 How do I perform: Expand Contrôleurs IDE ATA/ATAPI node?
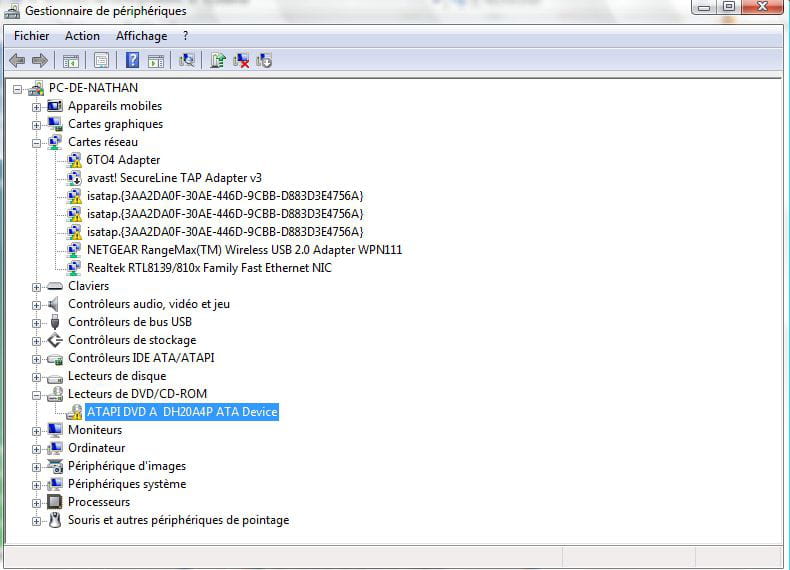pos(36,359)
